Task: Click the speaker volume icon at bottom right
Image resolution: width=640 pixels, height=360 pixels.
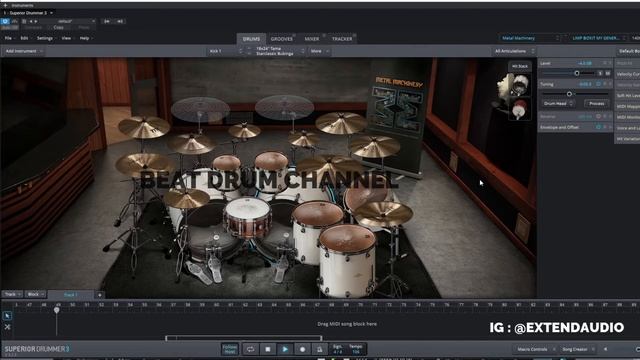Action: tap(605, 349)
